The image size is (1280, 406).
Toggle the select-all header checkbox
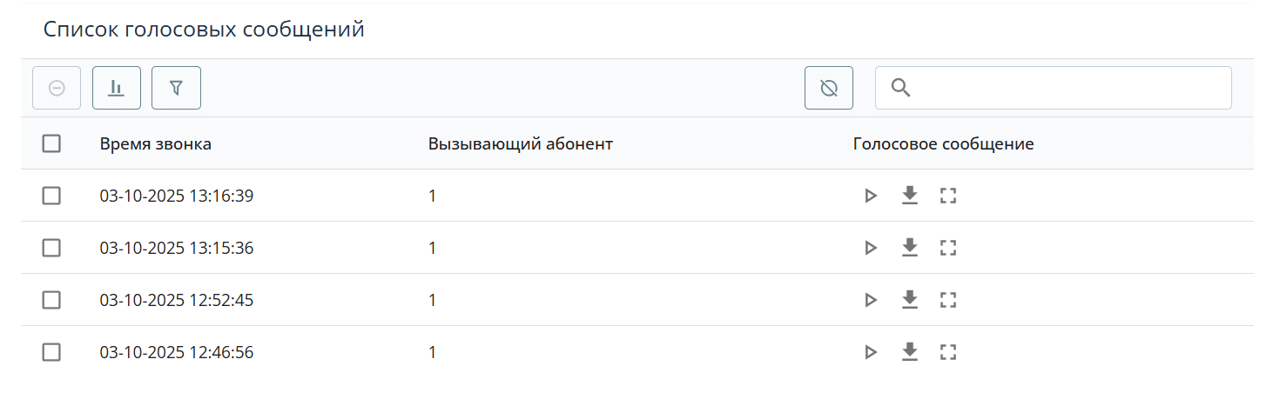pyautogui.click(x=52, y=144)
